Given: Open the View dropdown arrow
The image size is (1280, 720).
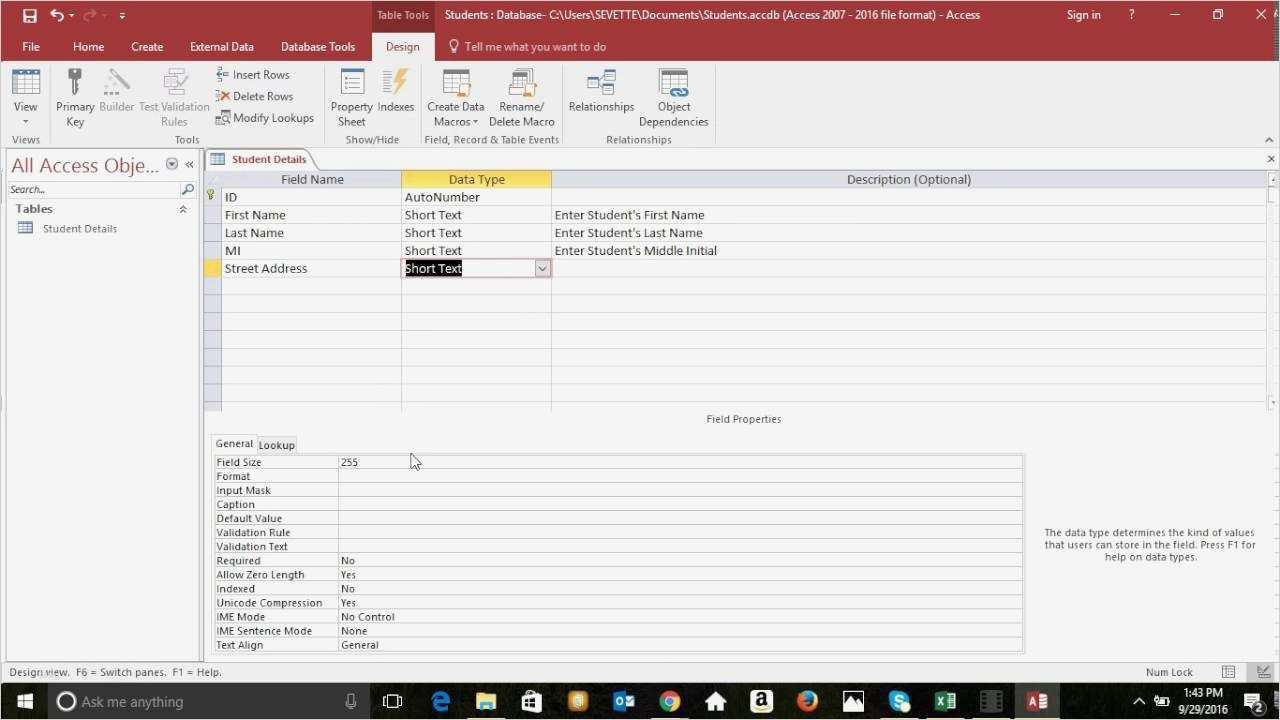Looking at the screenshot, I should [25, 120].
